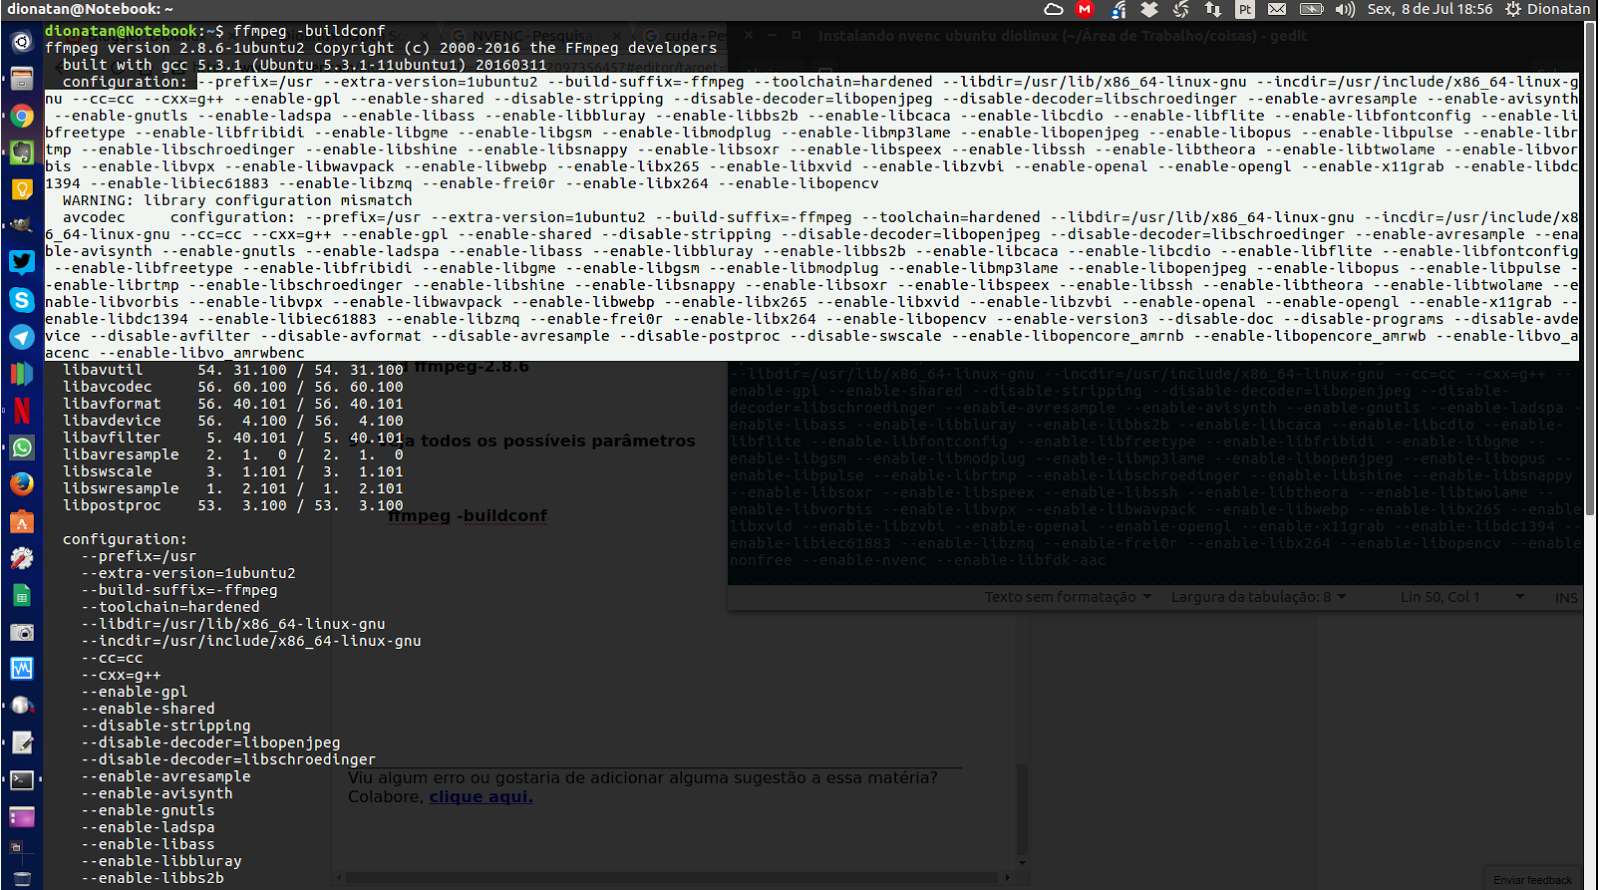This screenshot has width=1600, height=890.
Task: Open the Dionatan session menu
Action: point(1547,9)
